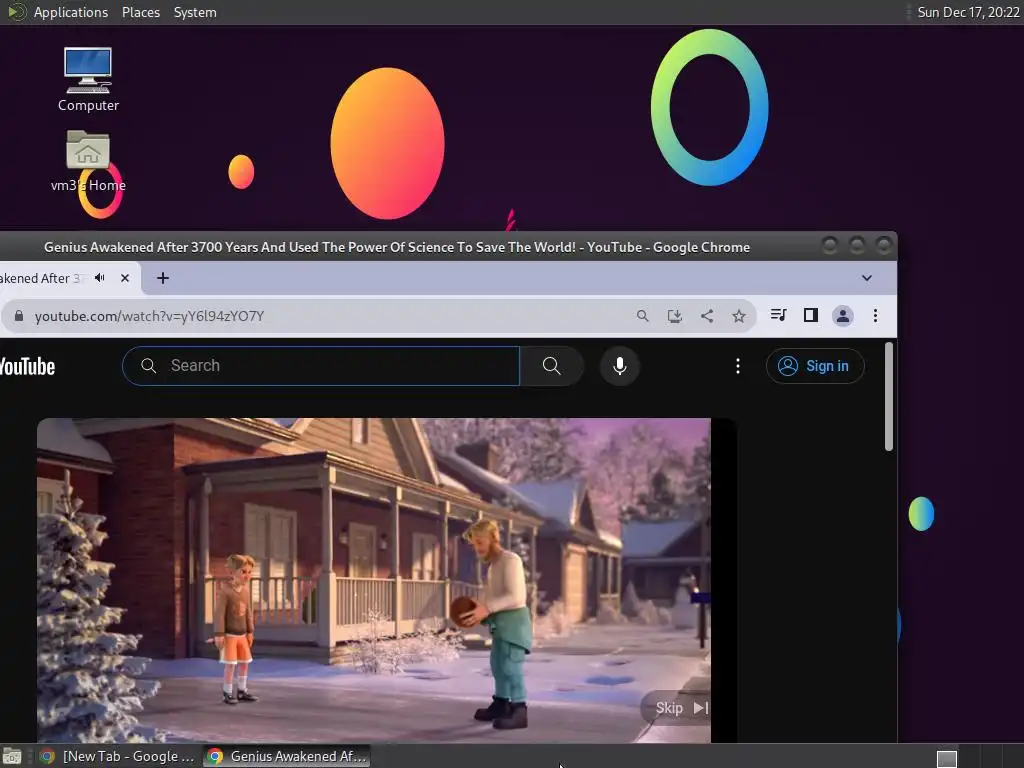Viewport: 1024px width, 768px height.
Task: Click the workspace switcher box
Action: click(x=946, y=758)
